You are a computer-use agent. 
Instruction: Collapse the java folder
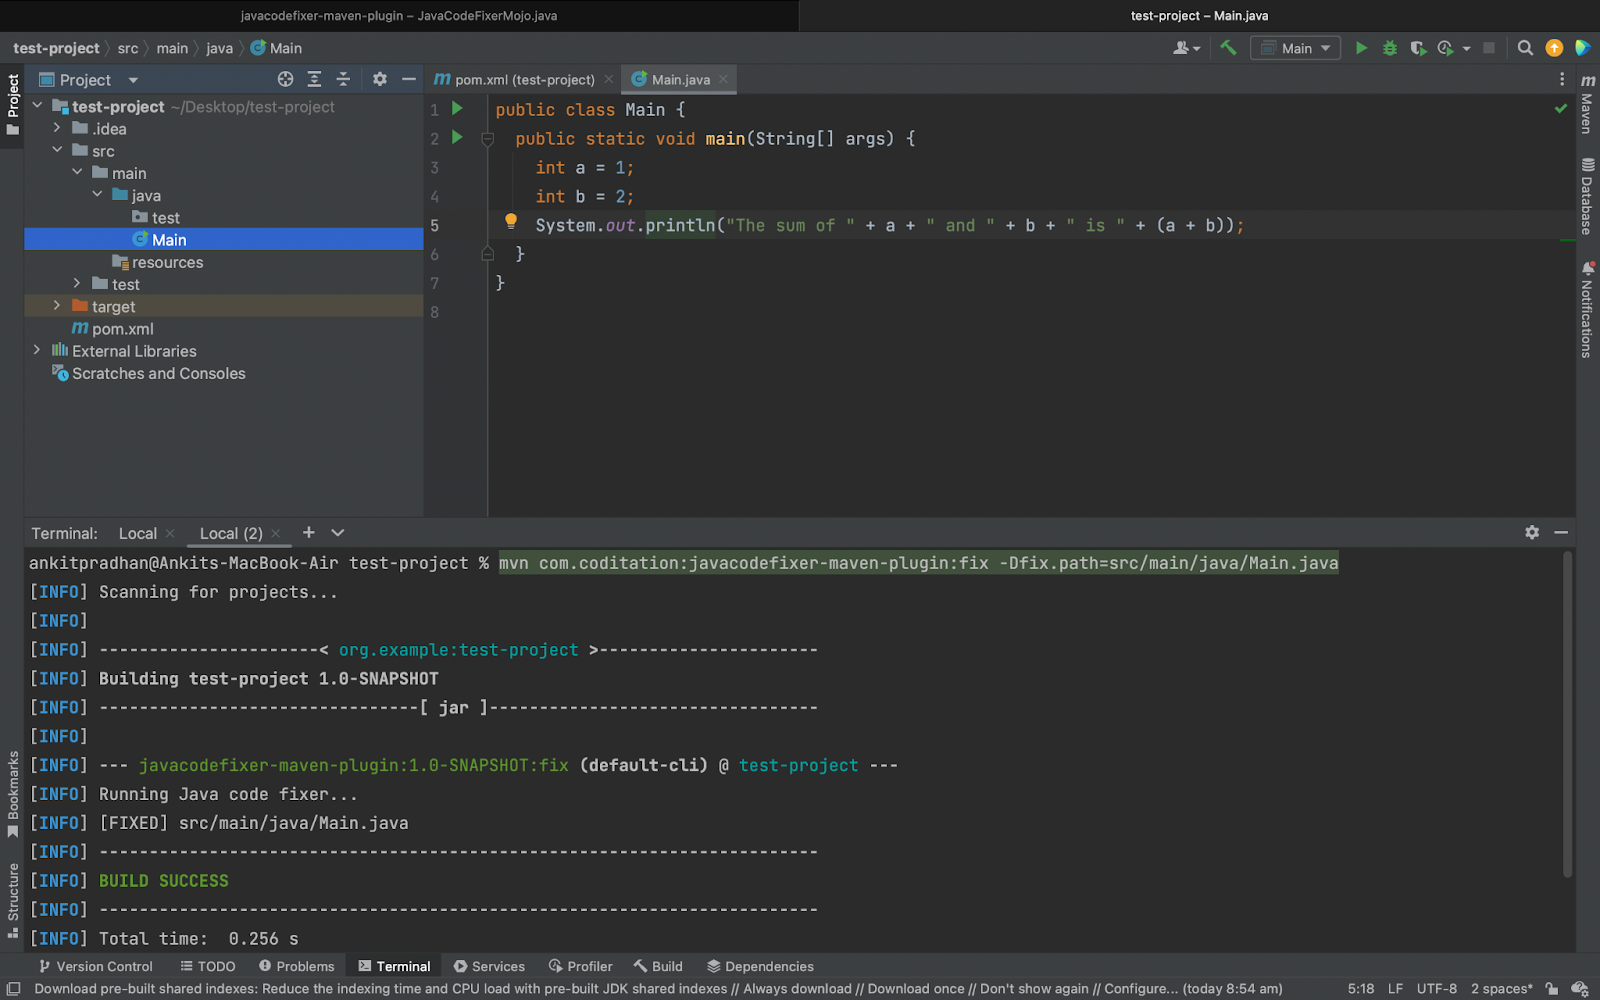click(x=97, y=194)
